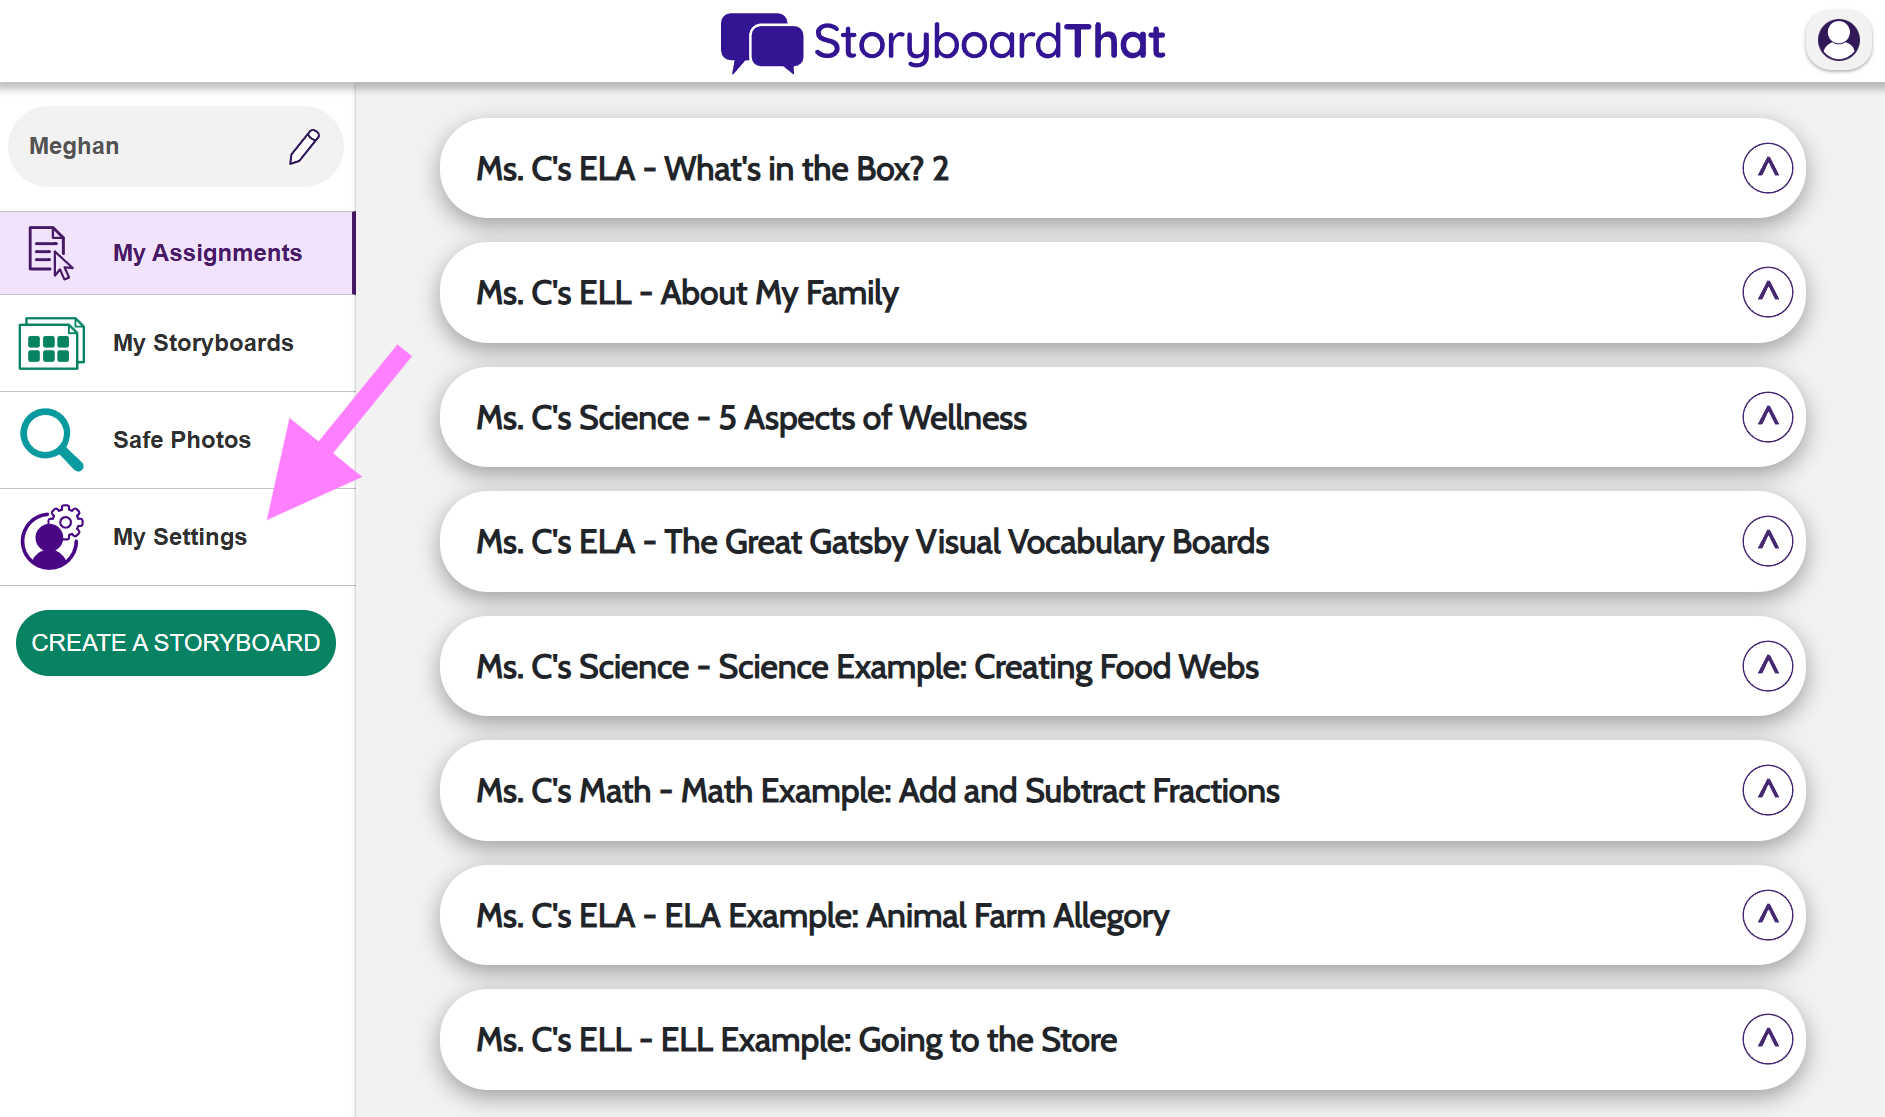Click the Safe Photos magnifying glass icon
Screen dimensions: 1885x1117
(50, 440)
